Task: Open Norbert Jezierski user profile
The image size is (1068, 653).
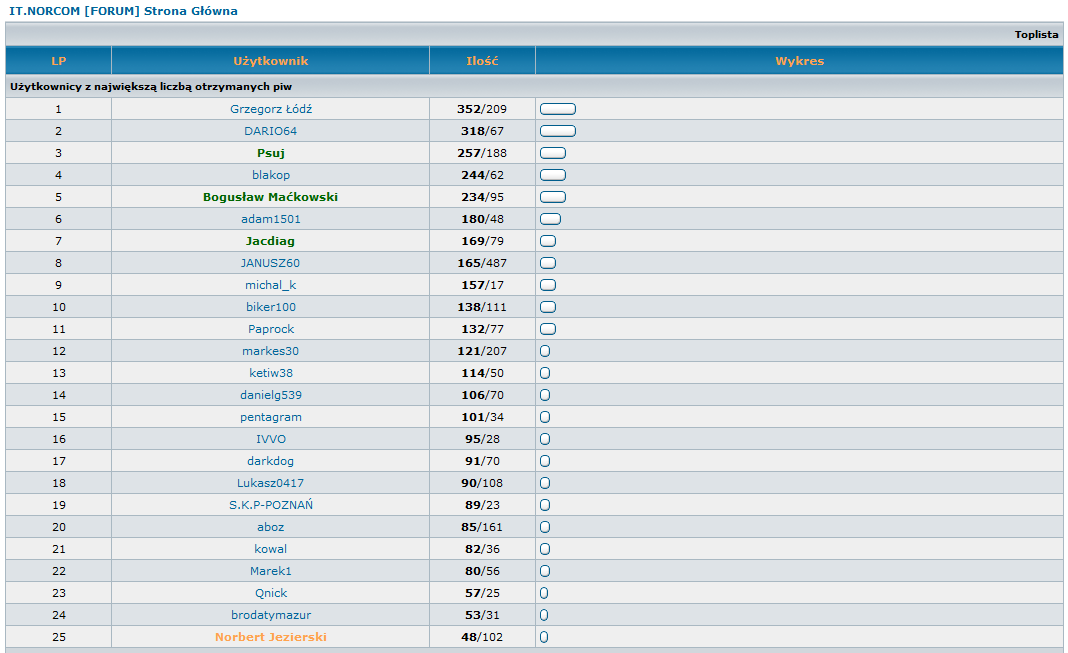Action: point(270,637)
